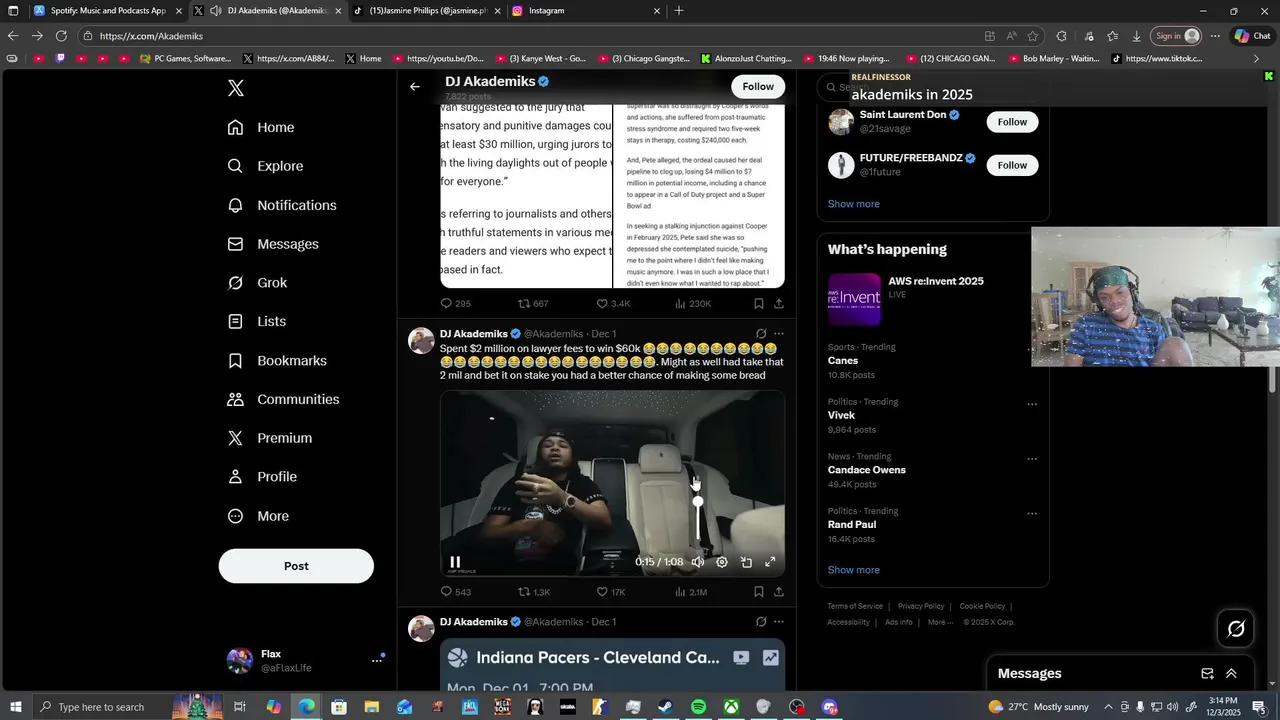Enter video fullscreen mode
The height and width of the screenshot is (720, 1280).
click(x=770, y=562)
